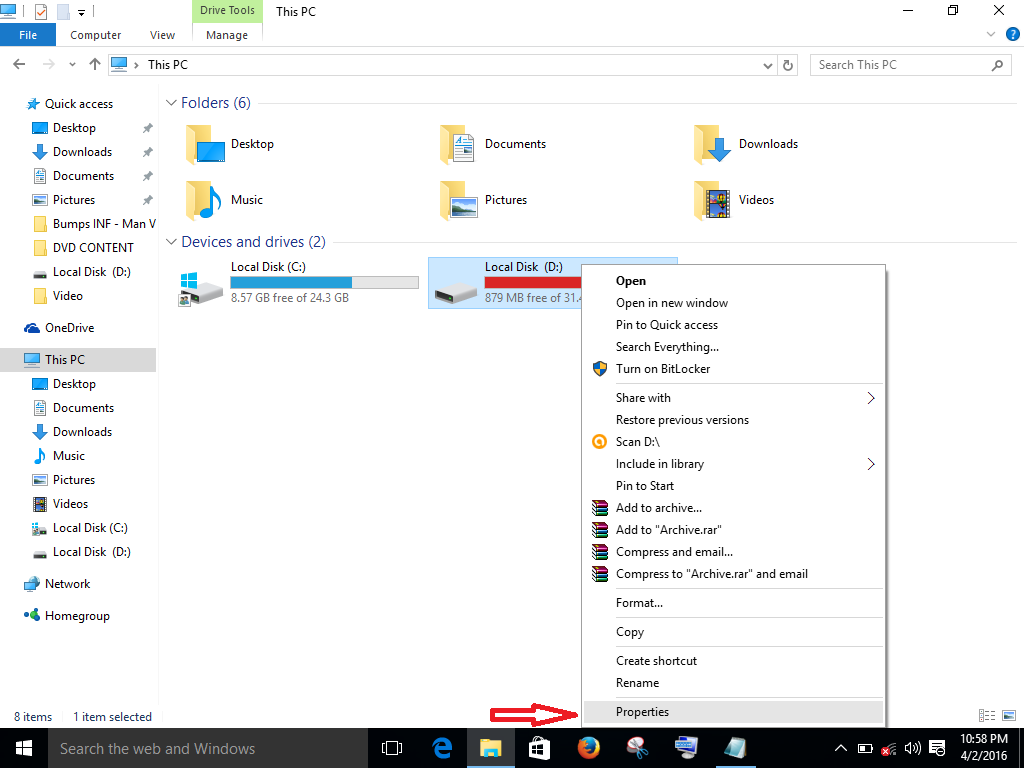The height and width of the screenshot is (768, 1024).
Task: Launch Microsoft Edge from the taskbar
Action: pos(440,747)
